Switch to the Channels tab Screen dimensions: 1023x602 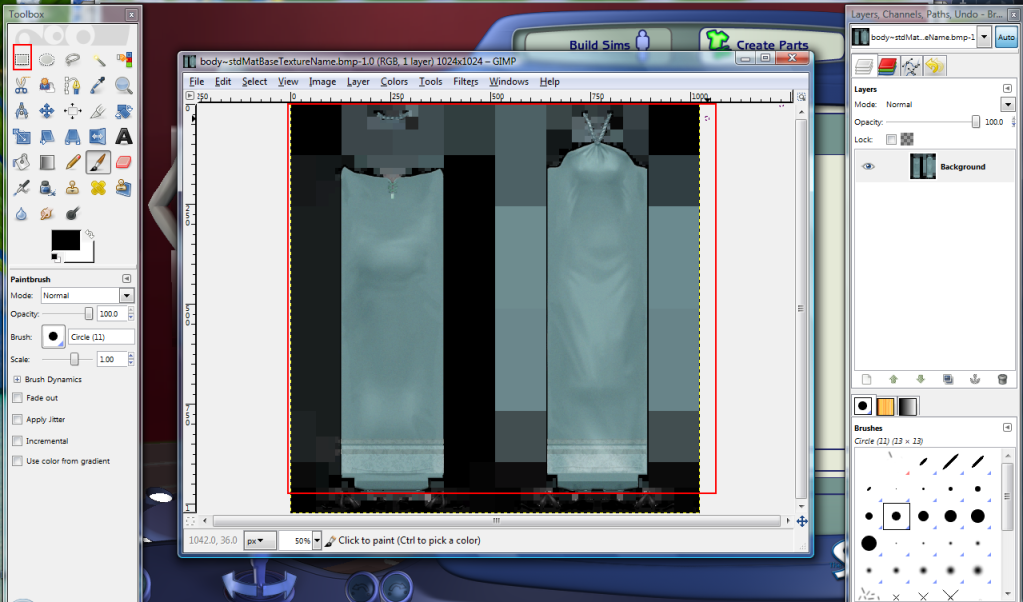pos(887,66)
